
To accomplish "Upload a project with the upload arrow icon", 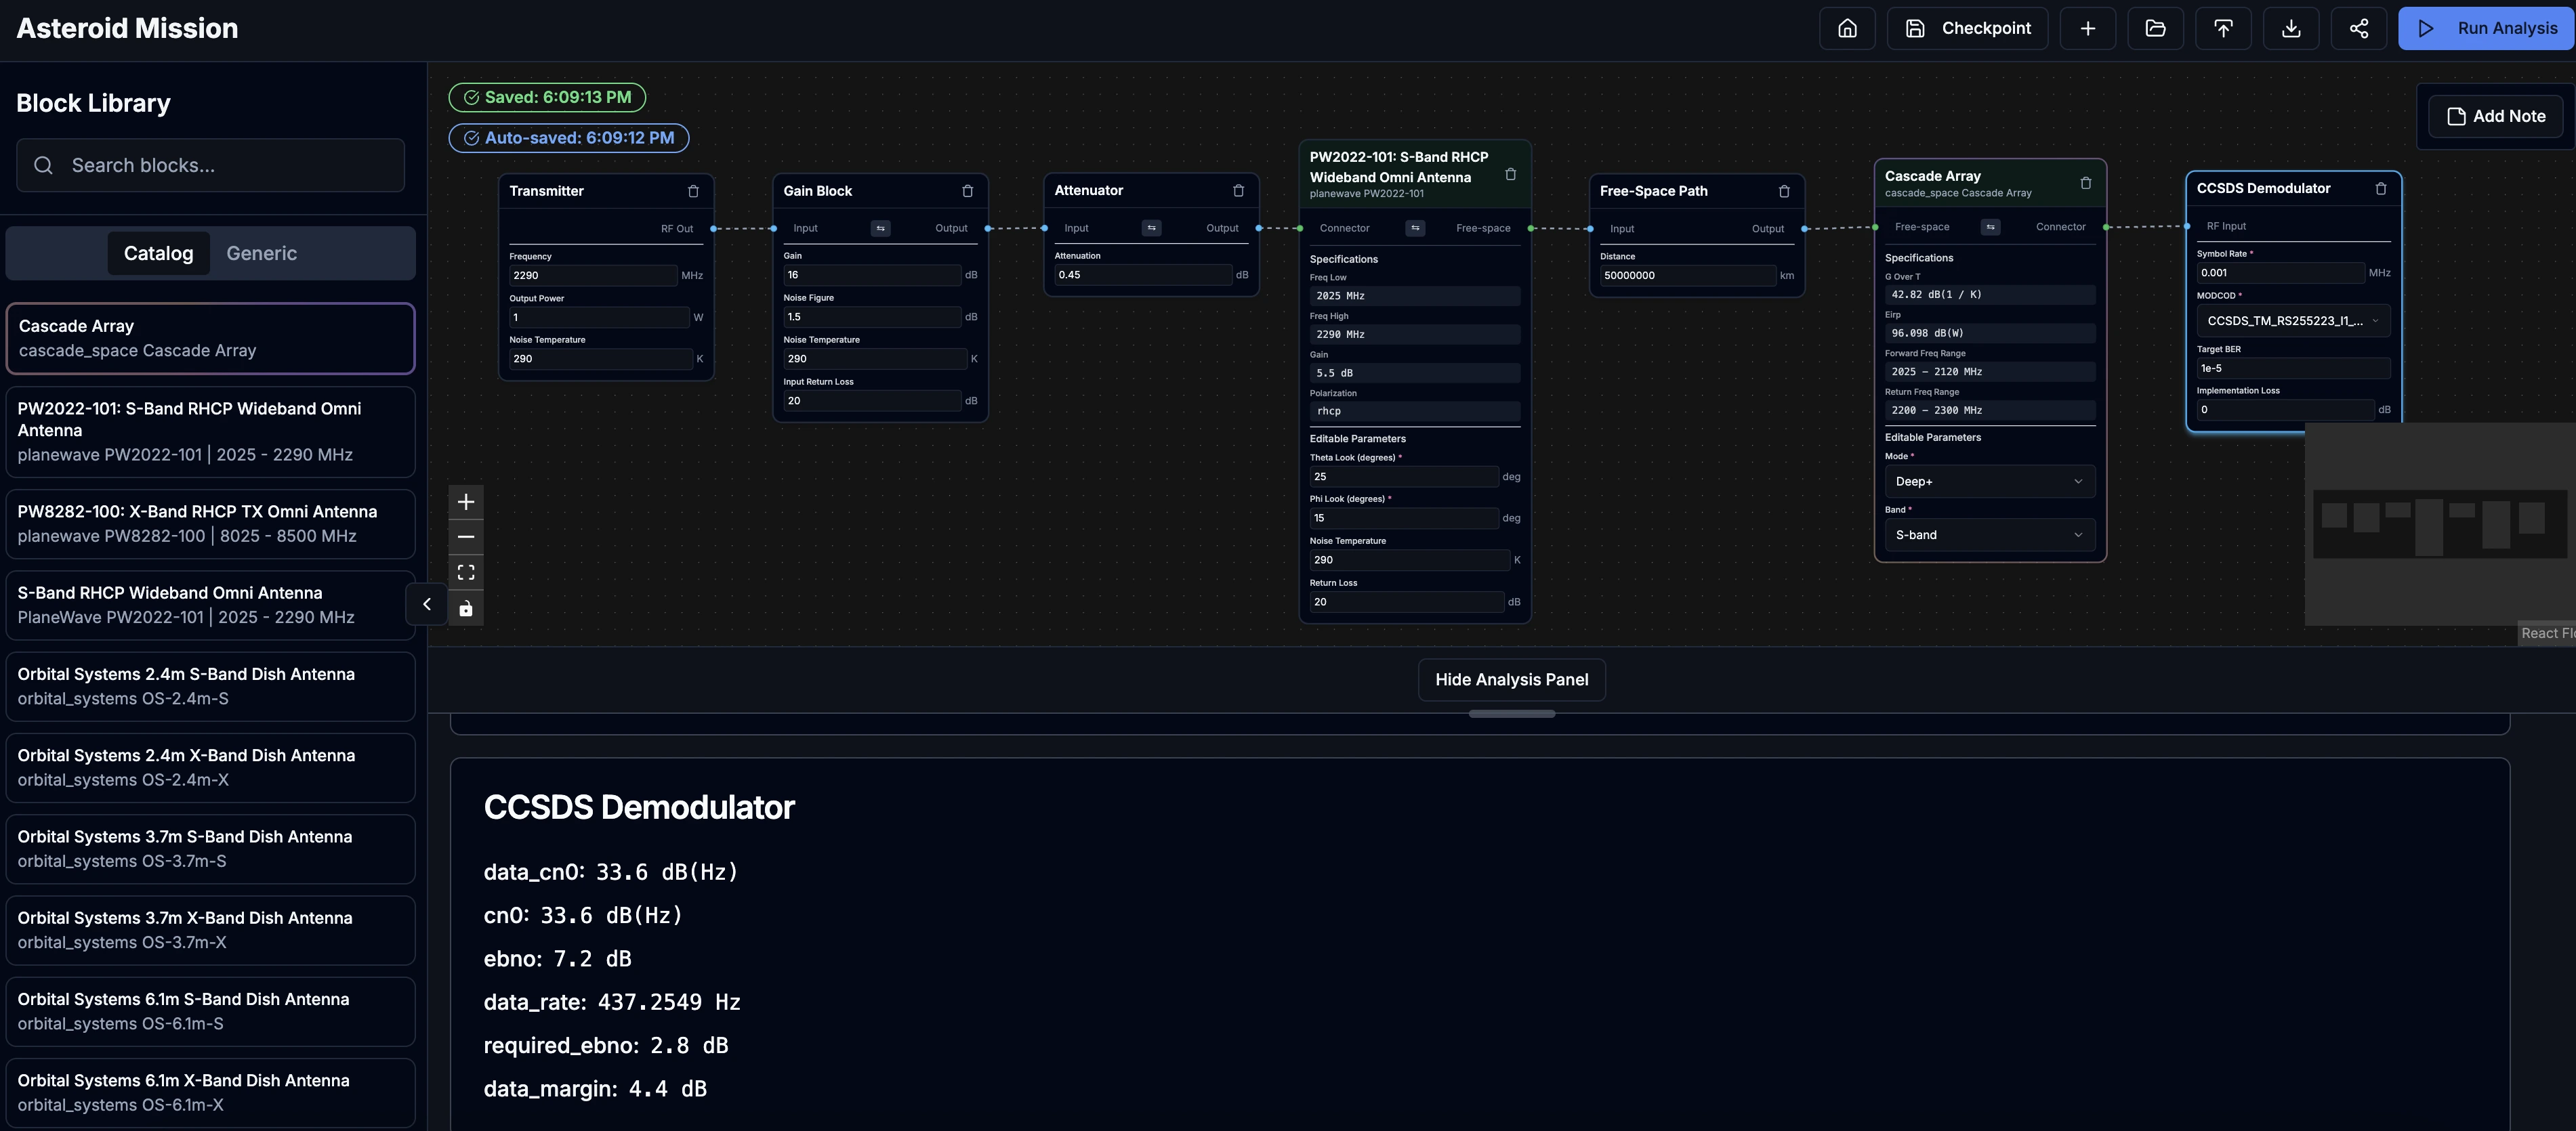I will click(2223, 28).
